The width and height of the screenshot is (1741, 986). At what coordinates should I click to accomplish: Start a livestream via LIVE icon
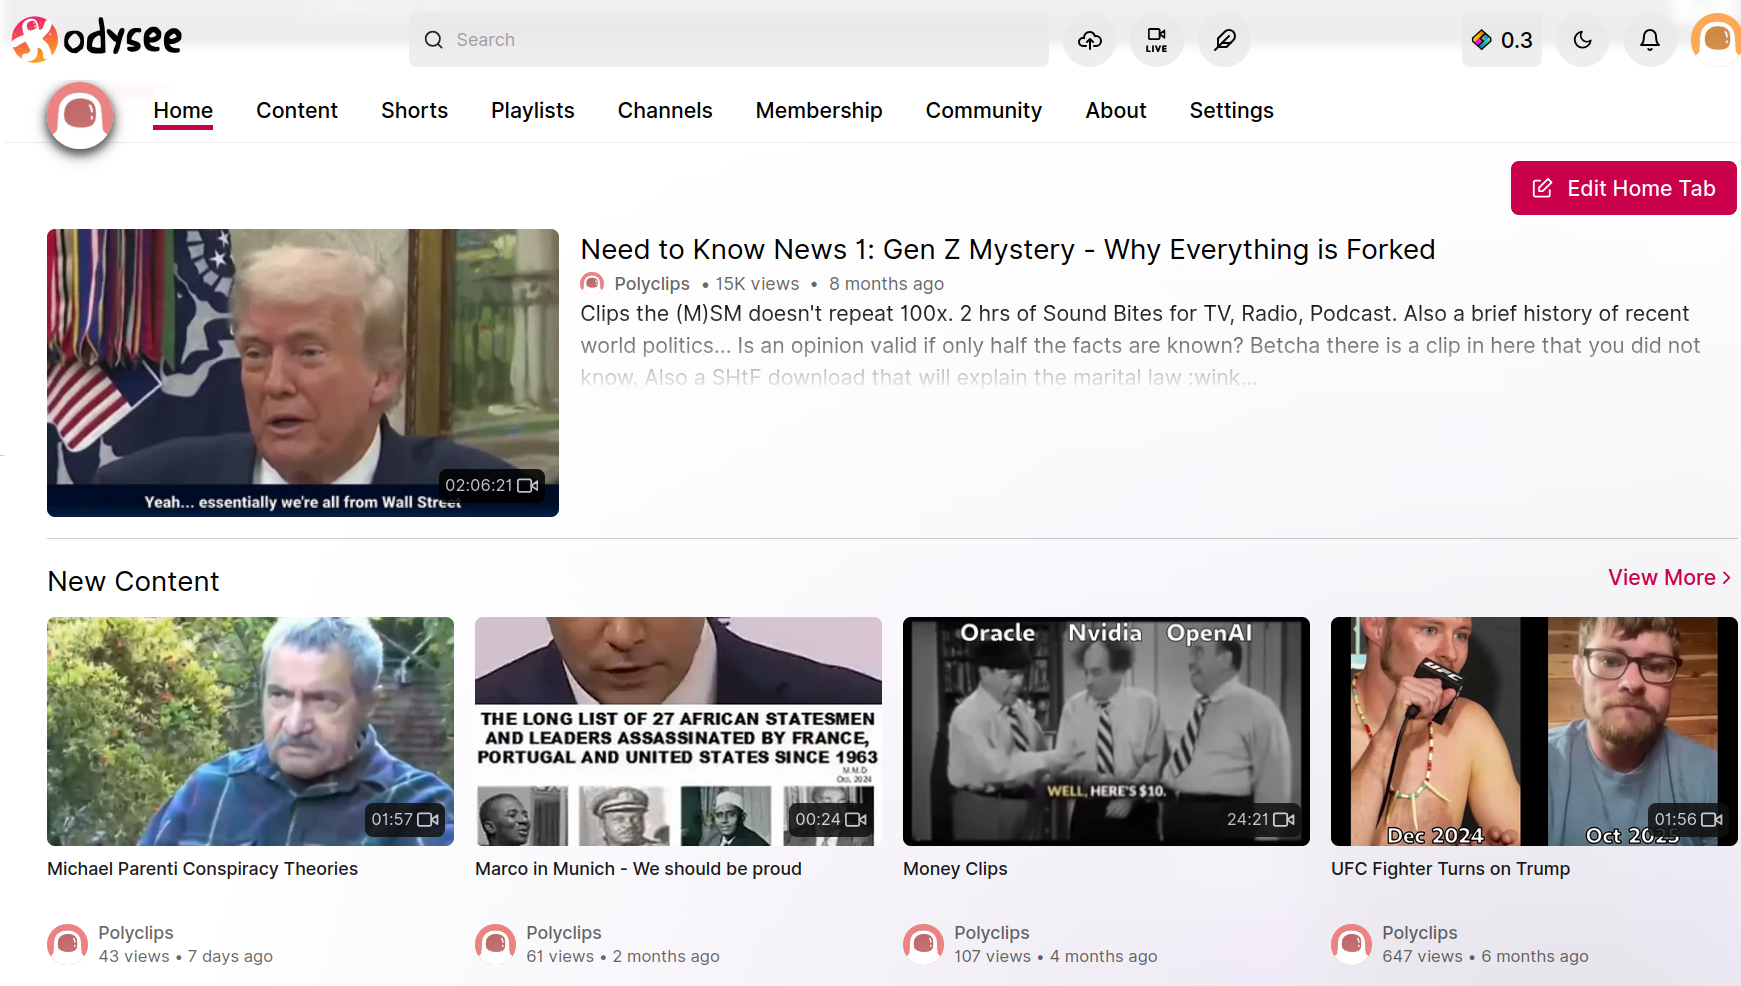[1156, 40]
